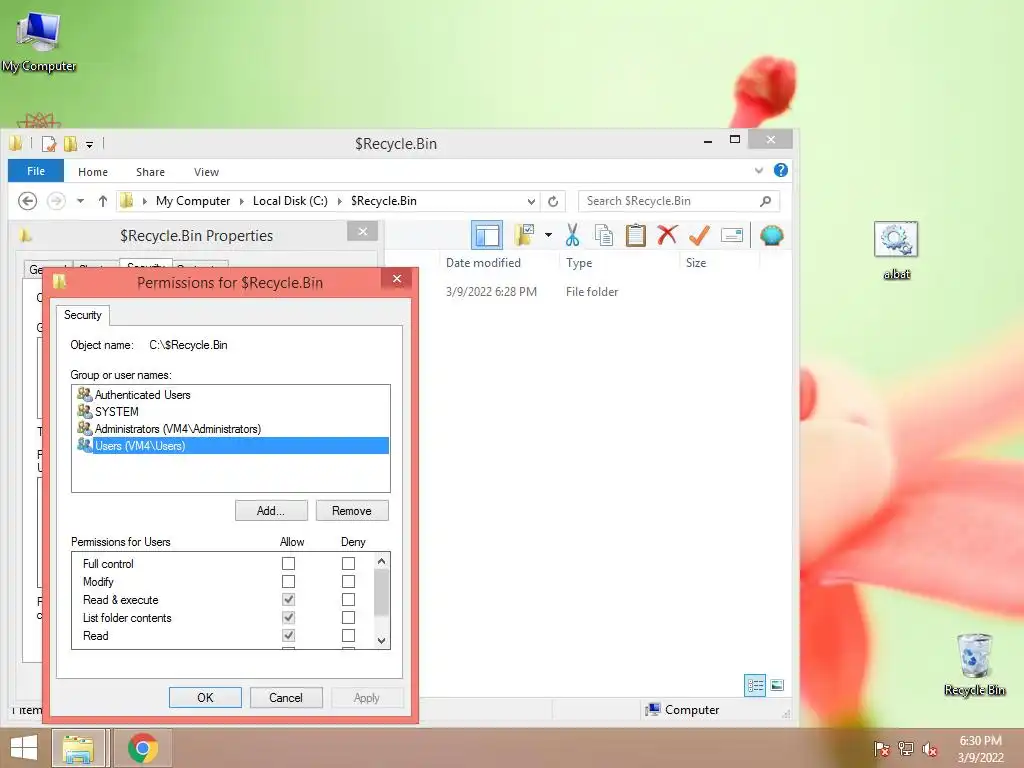Check Deny for List folder contents

349,617
